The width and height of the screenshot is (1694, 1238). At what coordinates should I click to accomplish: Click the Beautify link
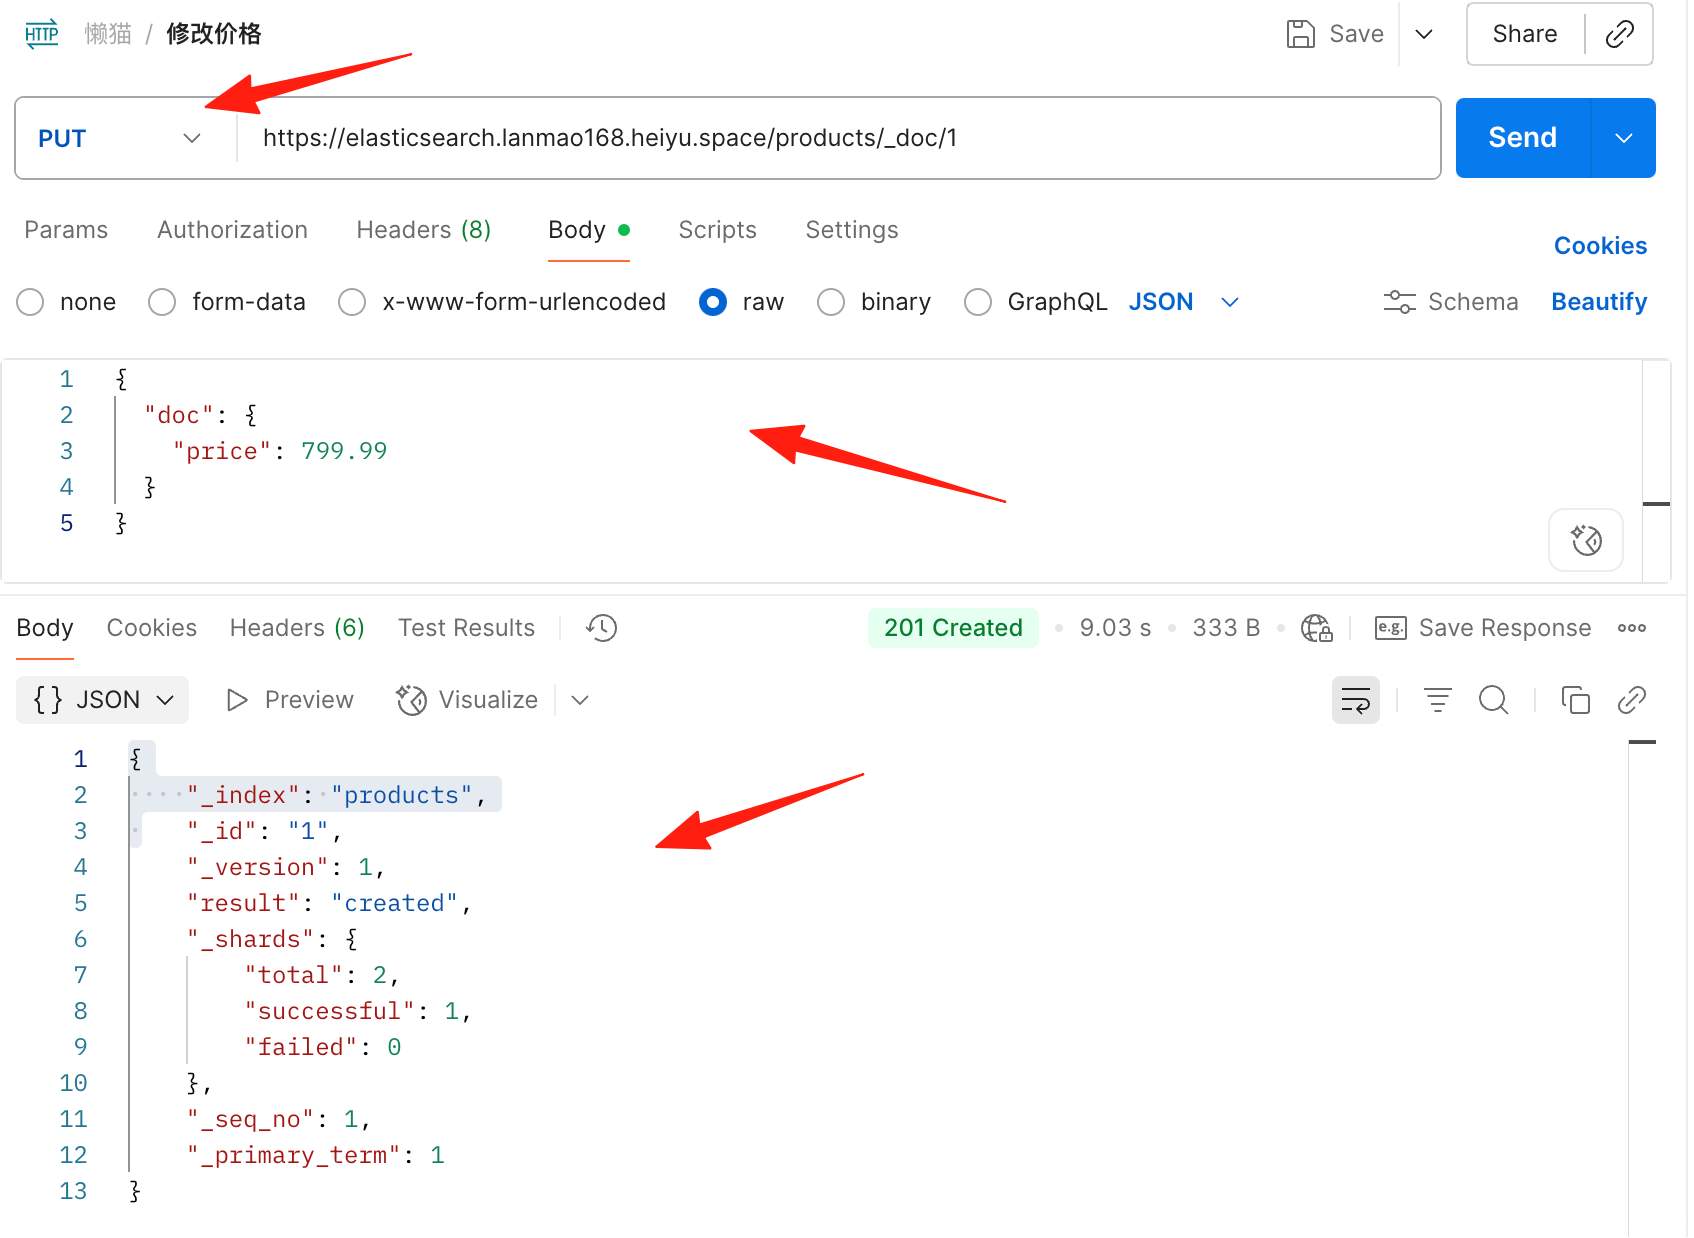(x=1599, y=302)
